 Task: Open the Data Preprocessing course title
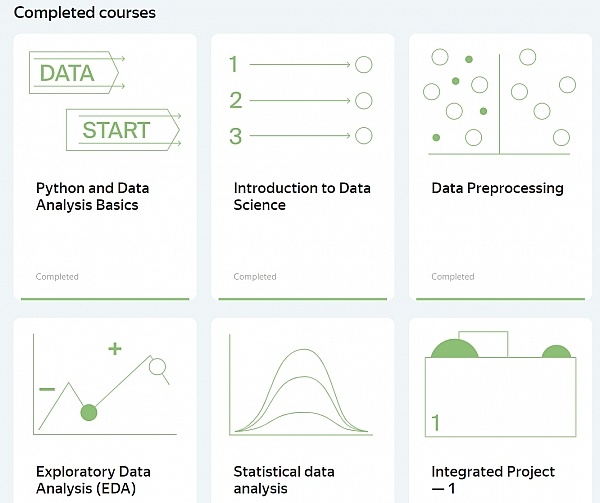(x=497, y=188)
